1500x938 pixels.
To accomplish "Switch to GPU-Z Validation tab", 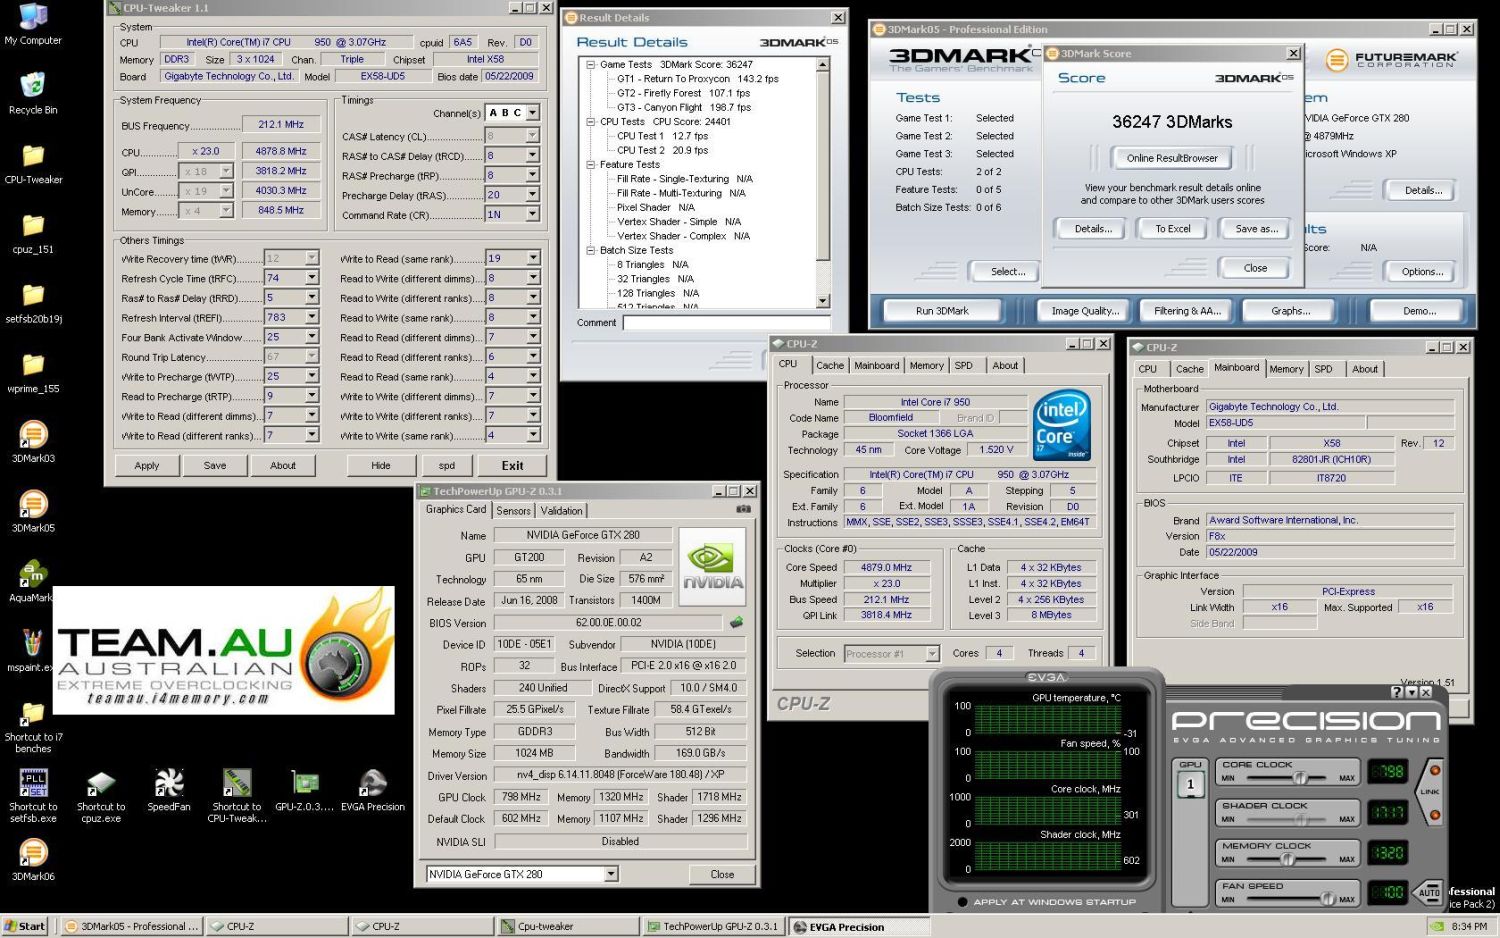I will [562, 511].
